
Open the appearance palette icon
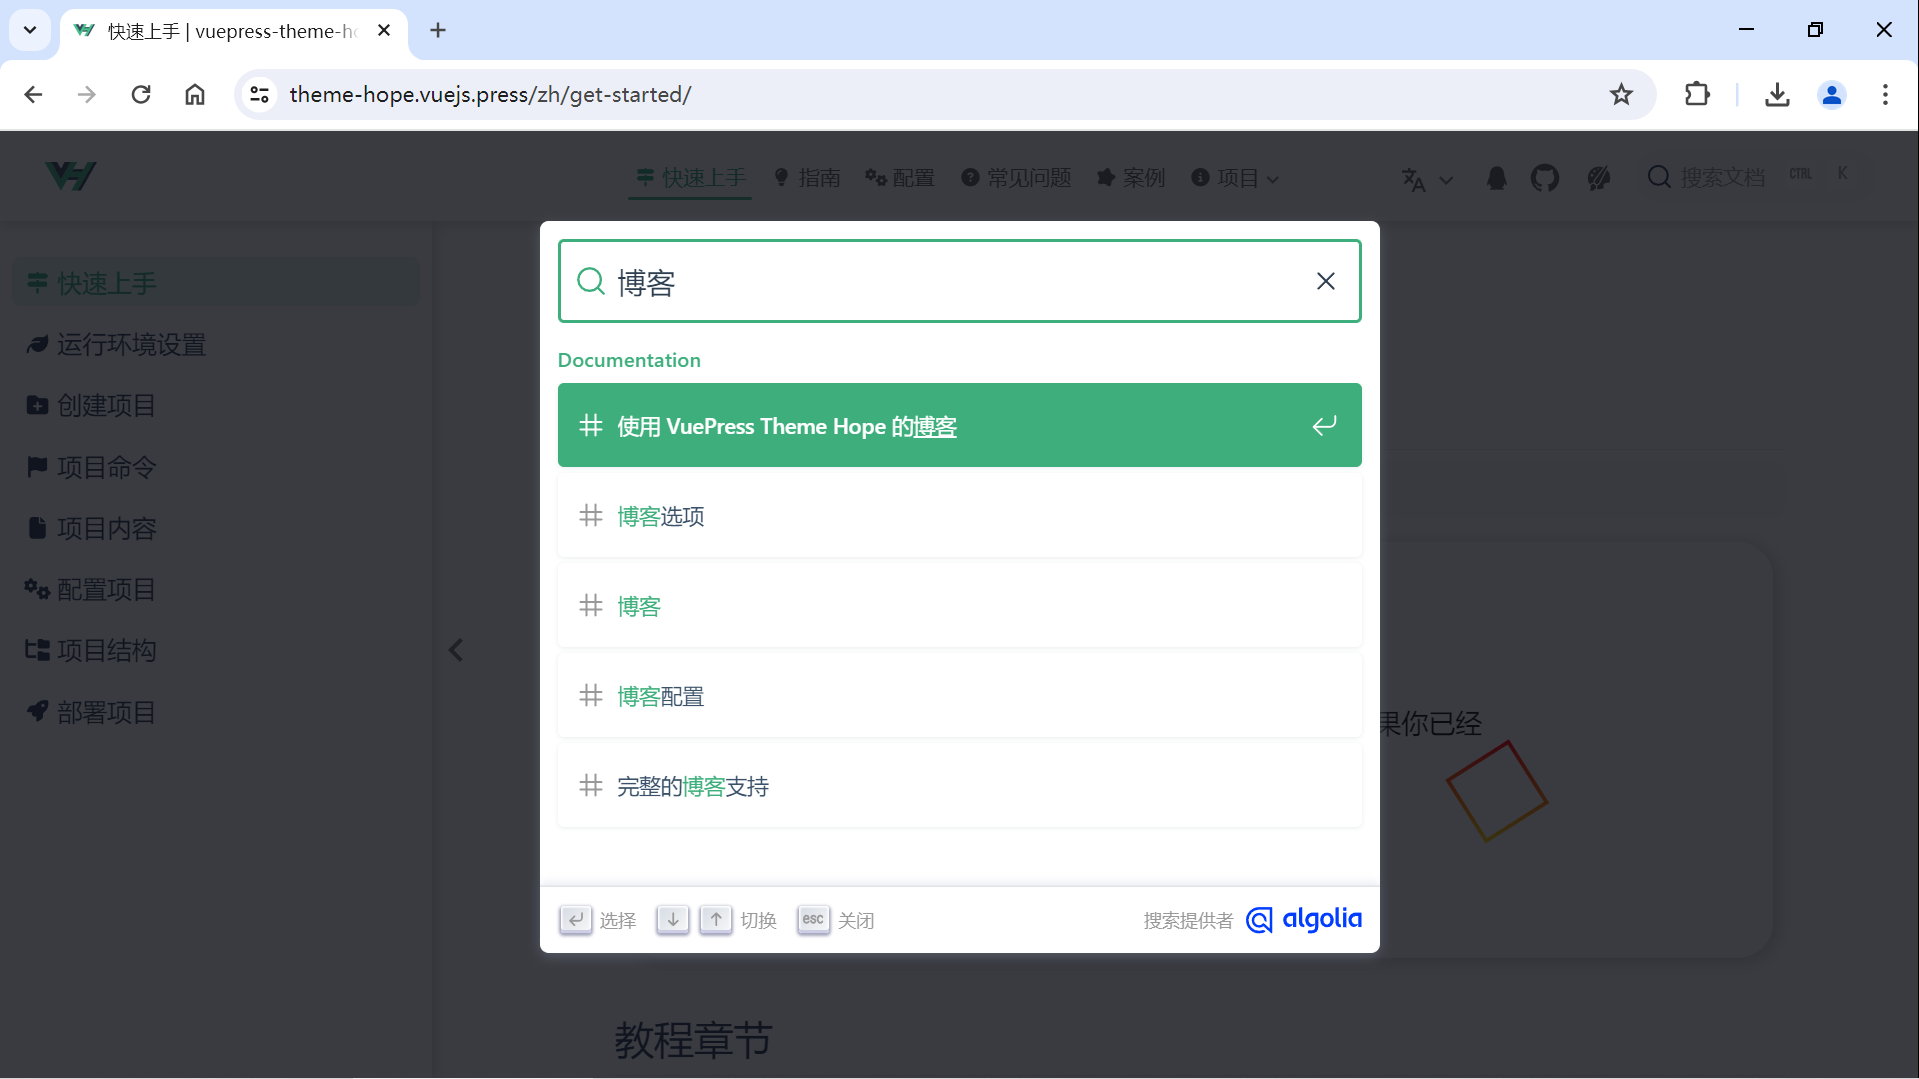click(1599, 178)
